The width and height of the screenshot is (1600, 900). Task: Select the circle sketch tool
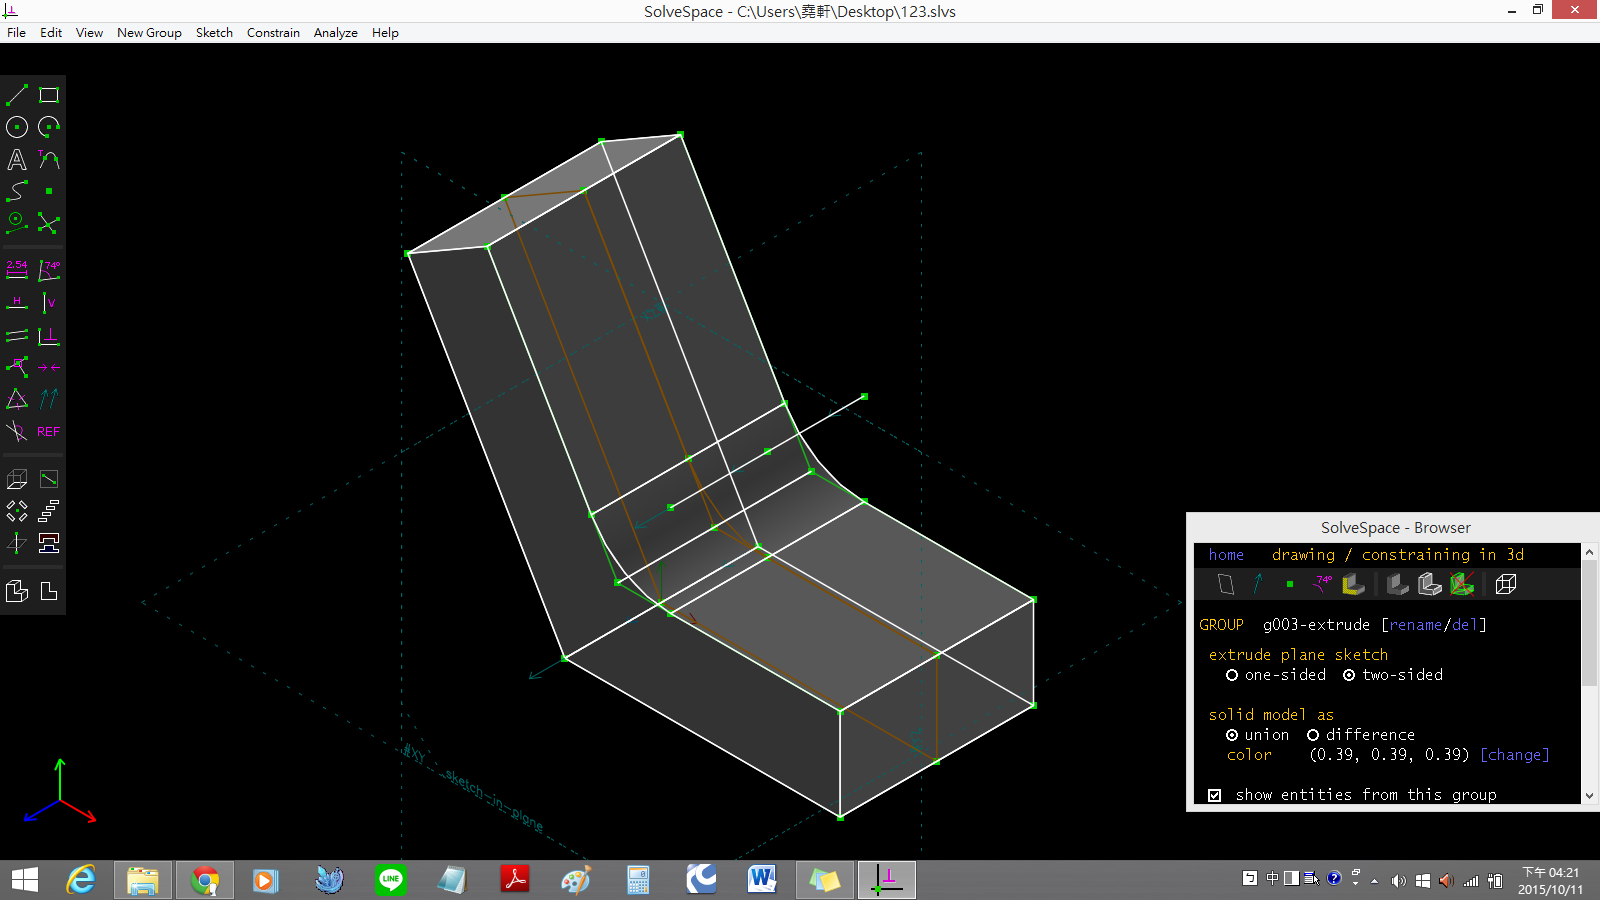(17, 127)
